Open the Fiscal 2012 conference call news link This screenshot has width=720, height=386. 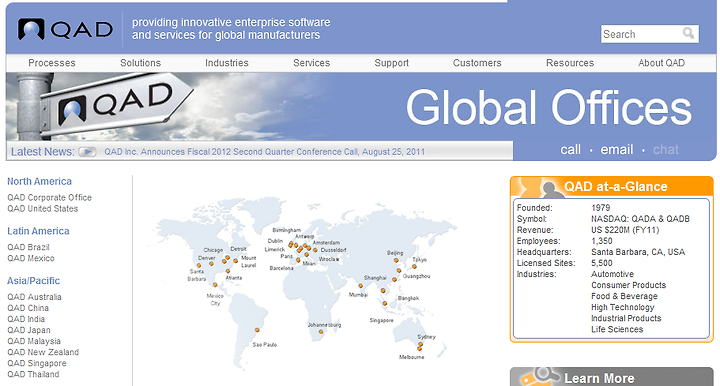tap(264, 152)
